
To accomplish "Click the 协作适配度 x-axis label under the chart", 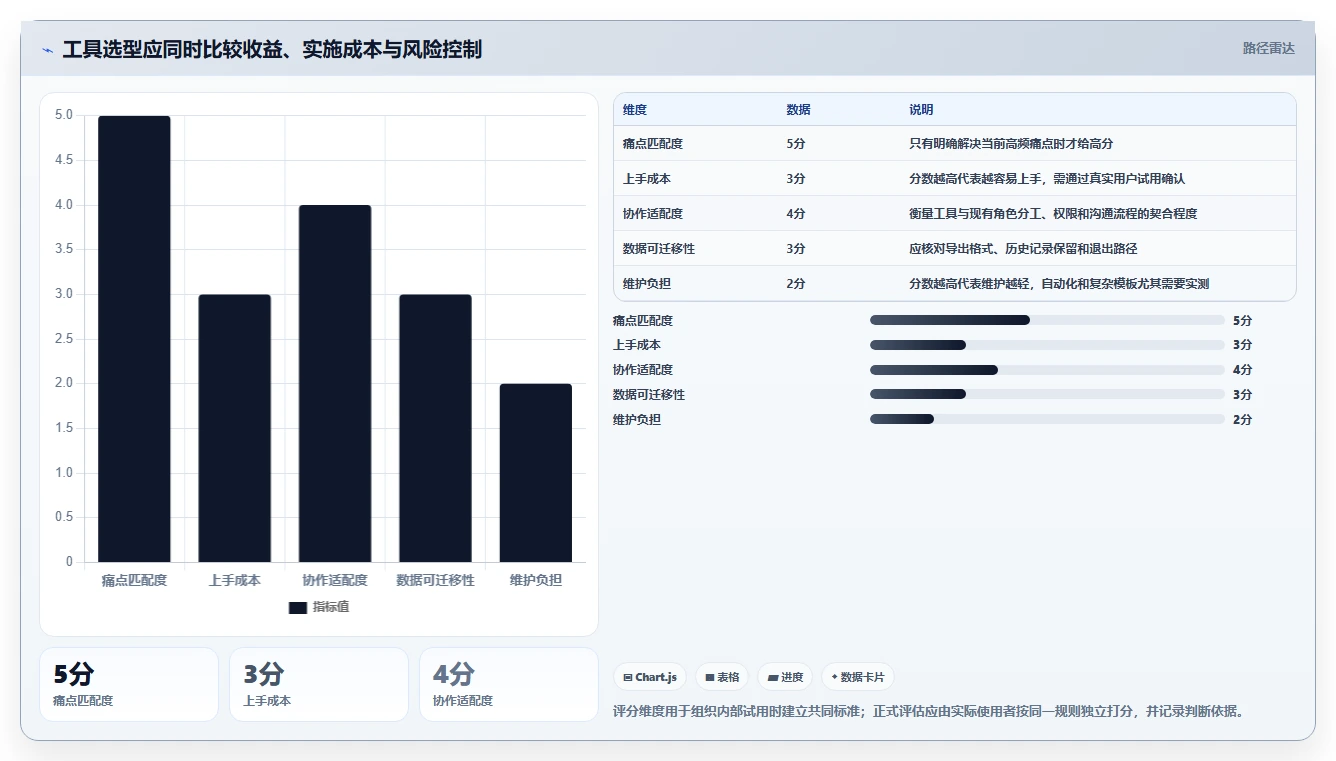I will 335,580.
